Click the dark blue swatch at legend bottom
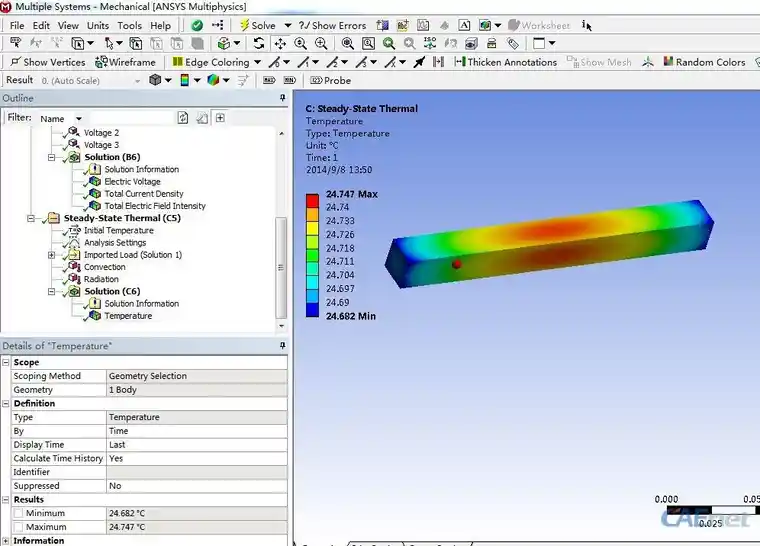The width and height of the screenshot is (760, 546). 312,310
